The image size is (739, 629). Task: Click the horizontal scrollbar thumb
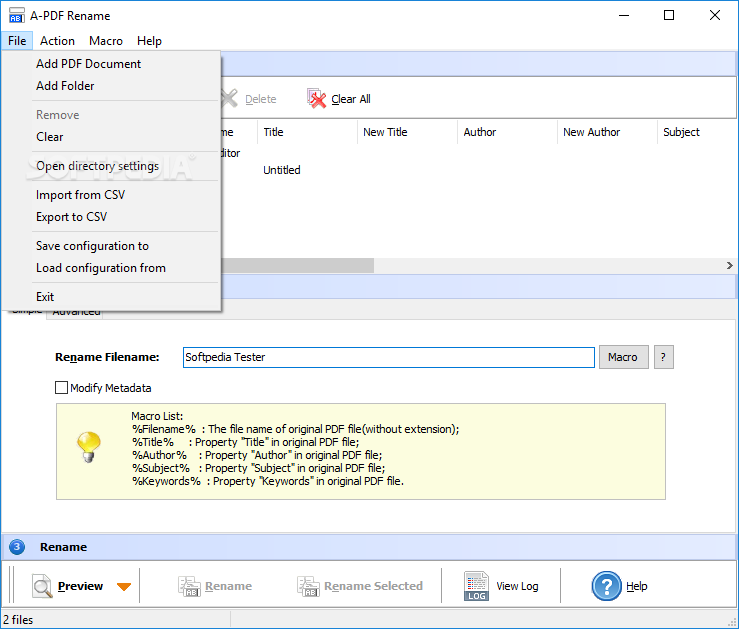tap(297, 265)
